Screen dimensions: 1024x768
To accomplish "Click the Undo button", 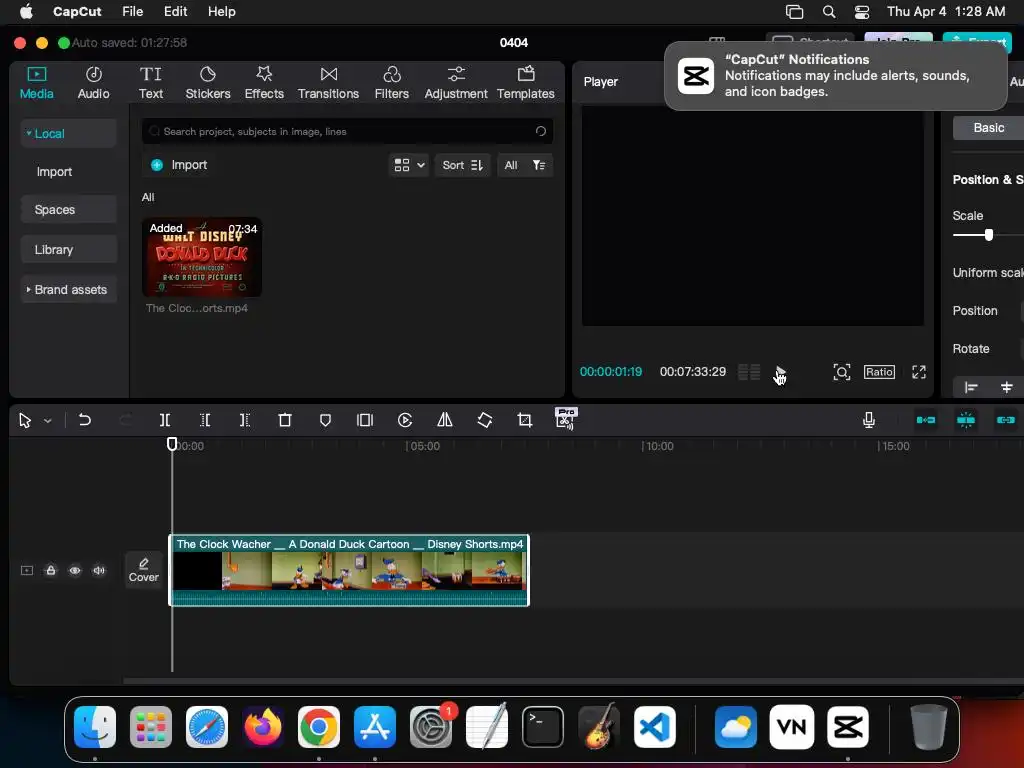I will pyautogui.click(x=84, y=420).
